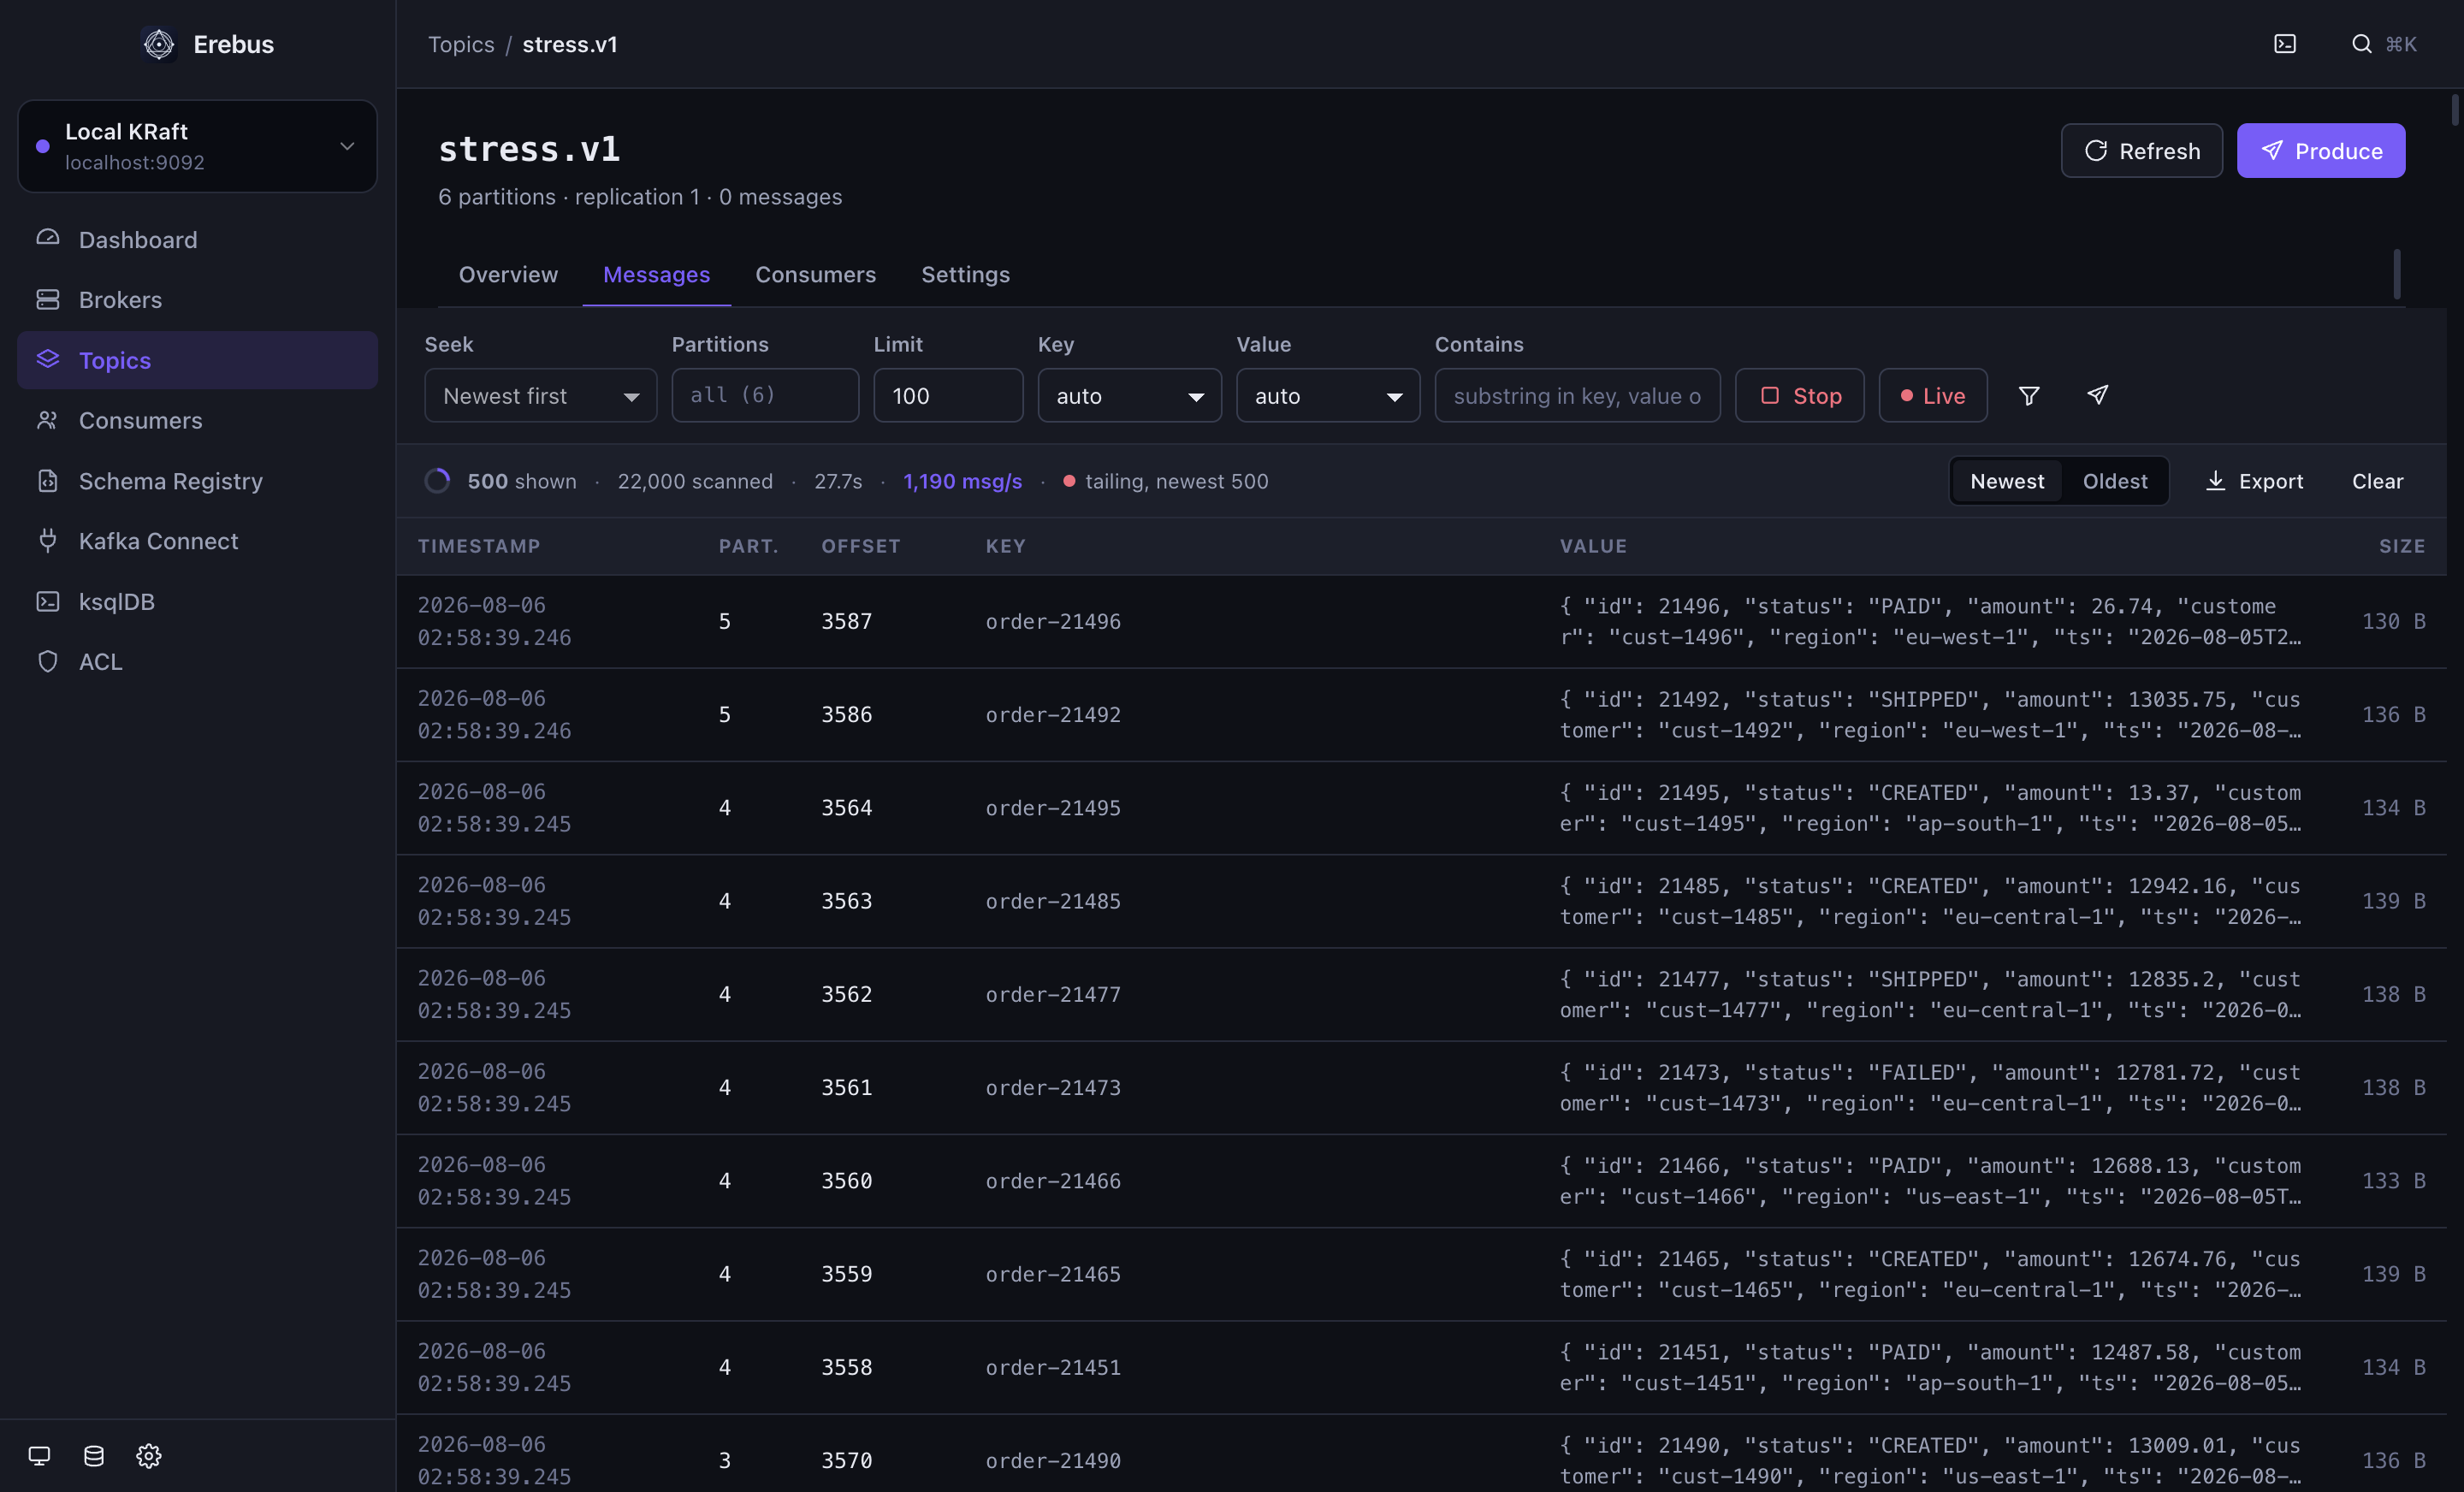Image resolution: width=2464 pixels, height=1492 pixels.
Task: Click the filter funnel icon
Action: tap(2029, 395)
